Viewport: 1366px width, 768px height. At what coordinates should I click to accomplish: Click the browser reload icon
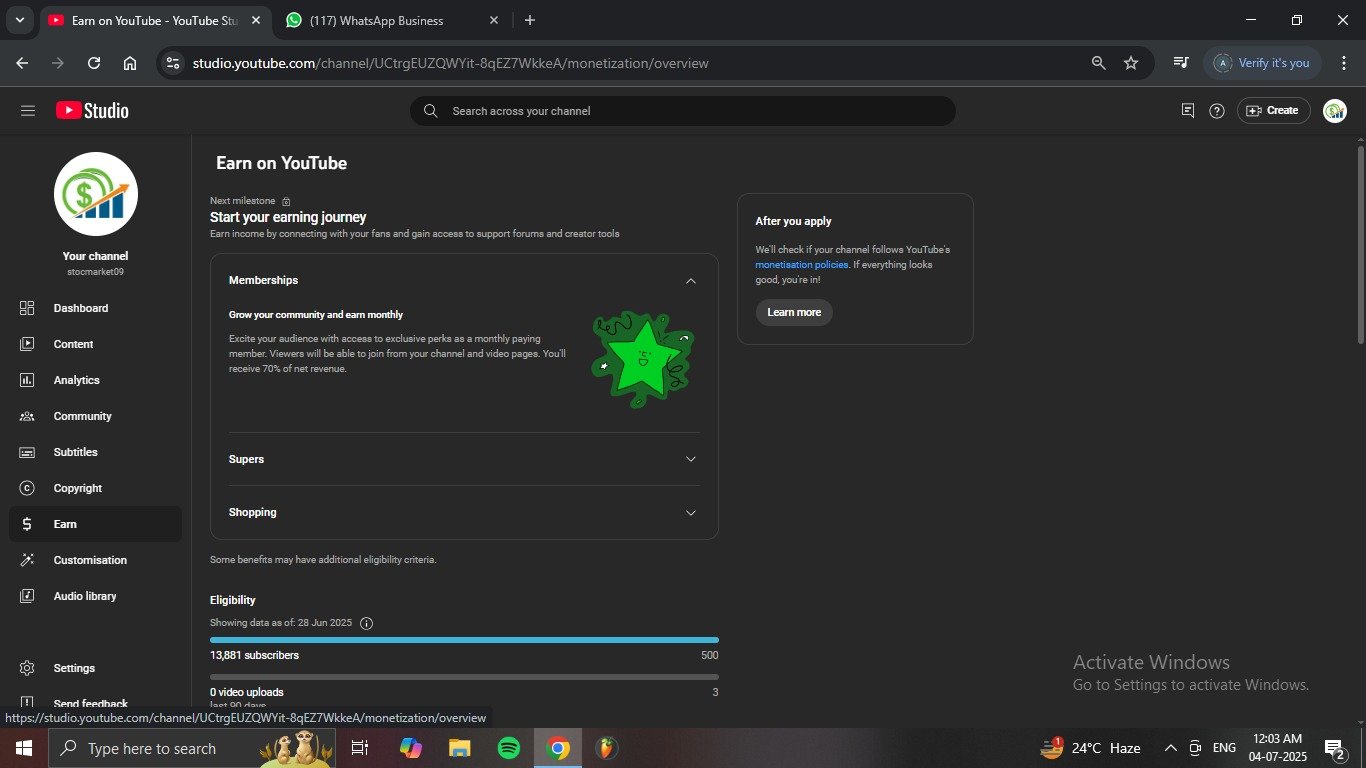[94, 63]
